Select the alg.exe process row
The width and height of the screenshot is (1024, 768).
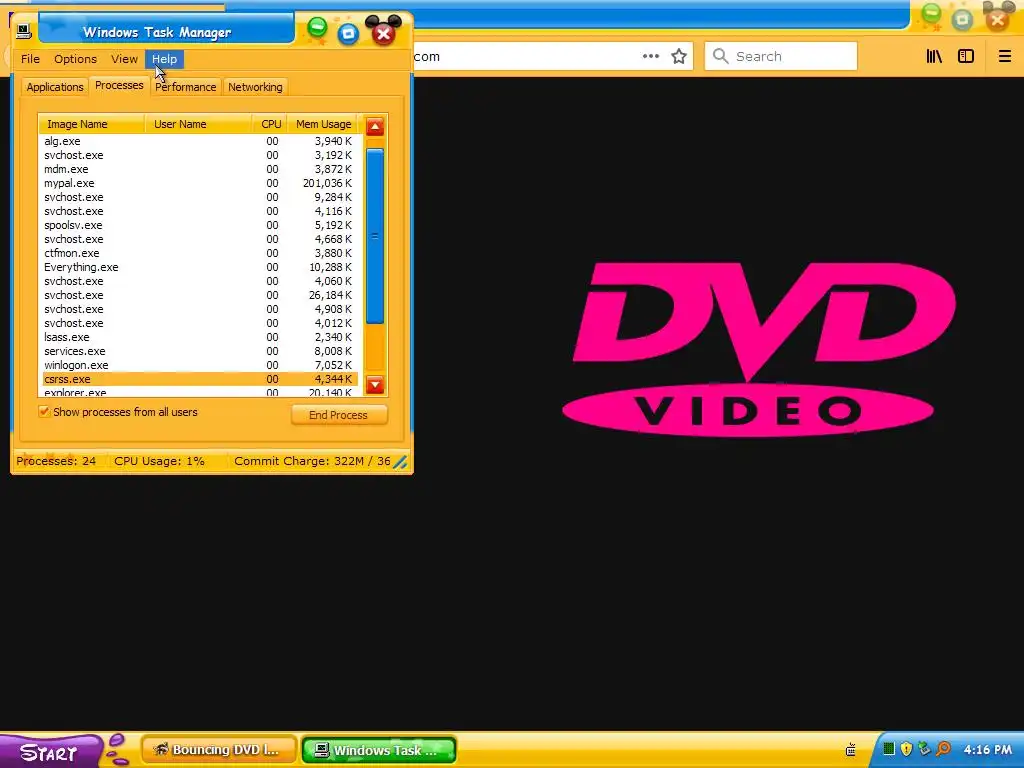(x=199, y=141)
